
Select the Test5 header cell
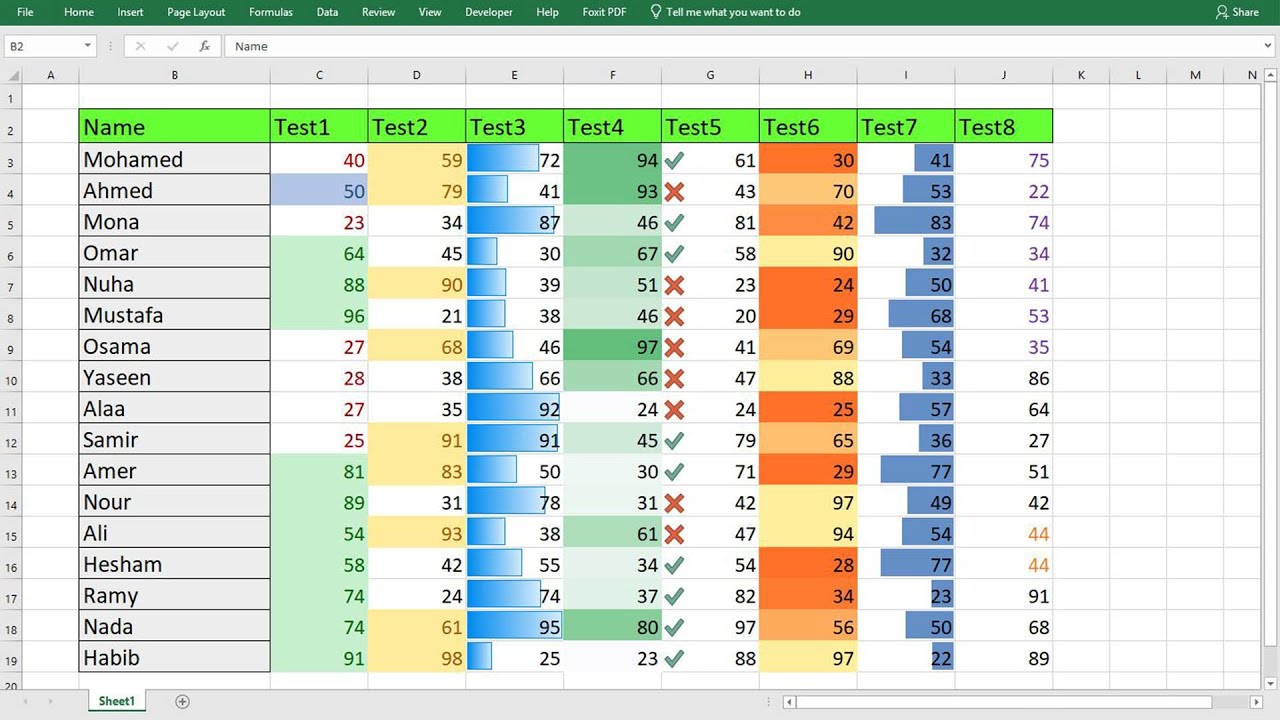(710, 126)
